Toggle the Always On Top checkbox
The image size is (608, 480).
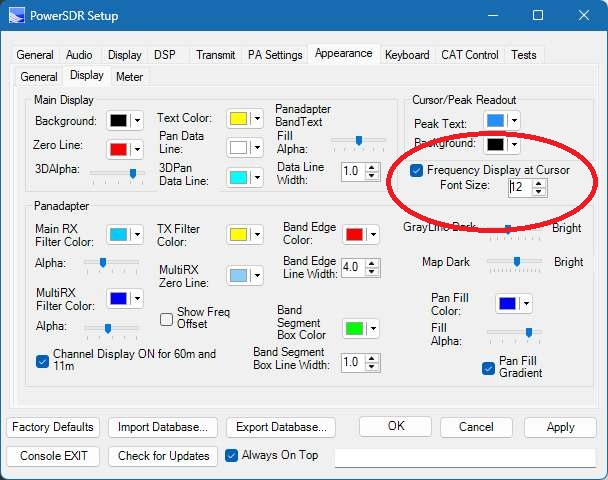pyautogui.click(x=231, y=455)
